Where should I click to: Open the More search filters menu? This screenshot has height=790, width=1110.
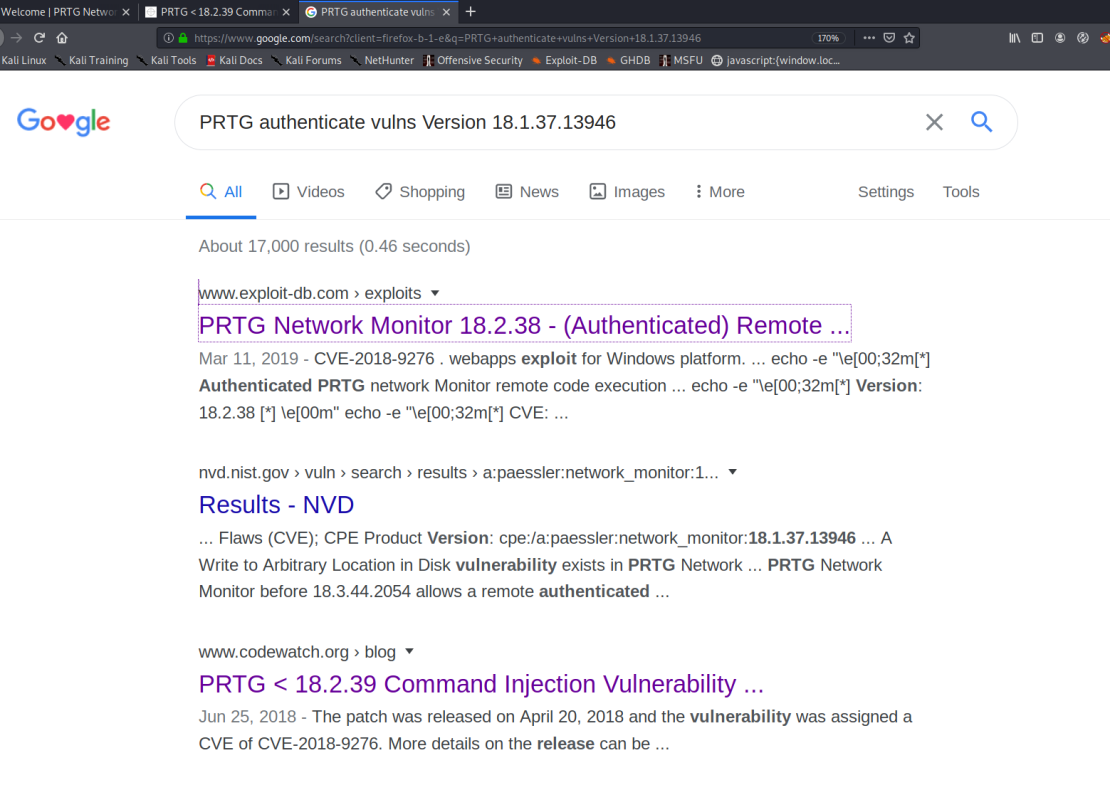[719, 192]
